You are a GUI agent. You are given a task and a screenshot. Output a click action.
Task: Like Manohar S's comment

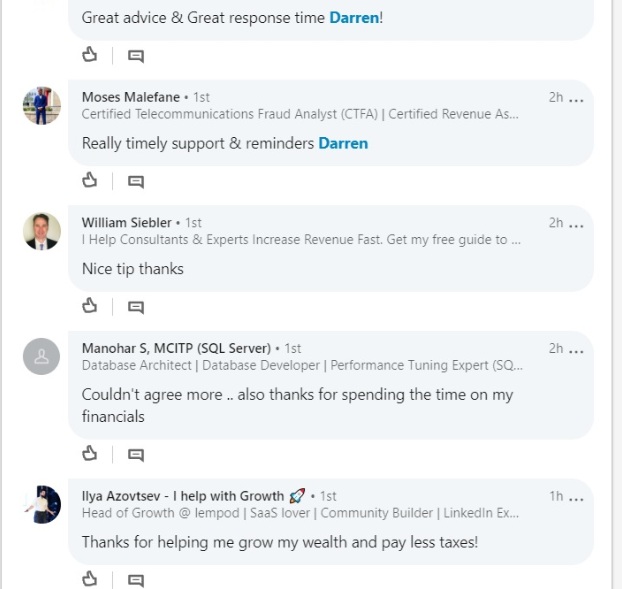point(90,453)
